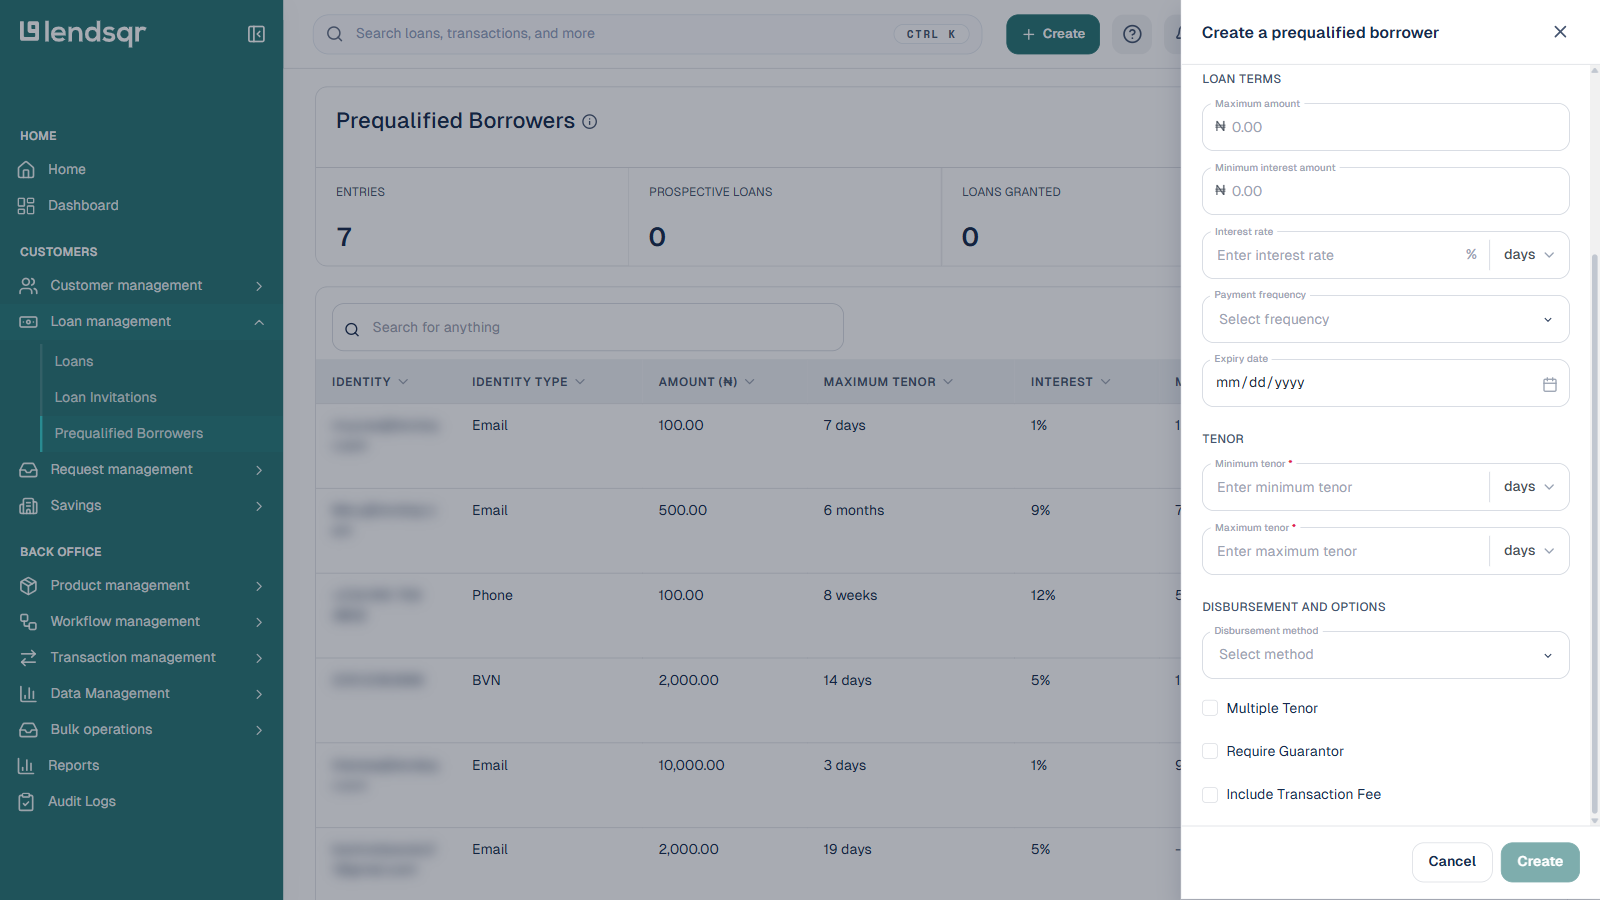The image size is (1600, 900).
Task: Collapse the sidebar using the panel icon
Action: pos(256,34)
